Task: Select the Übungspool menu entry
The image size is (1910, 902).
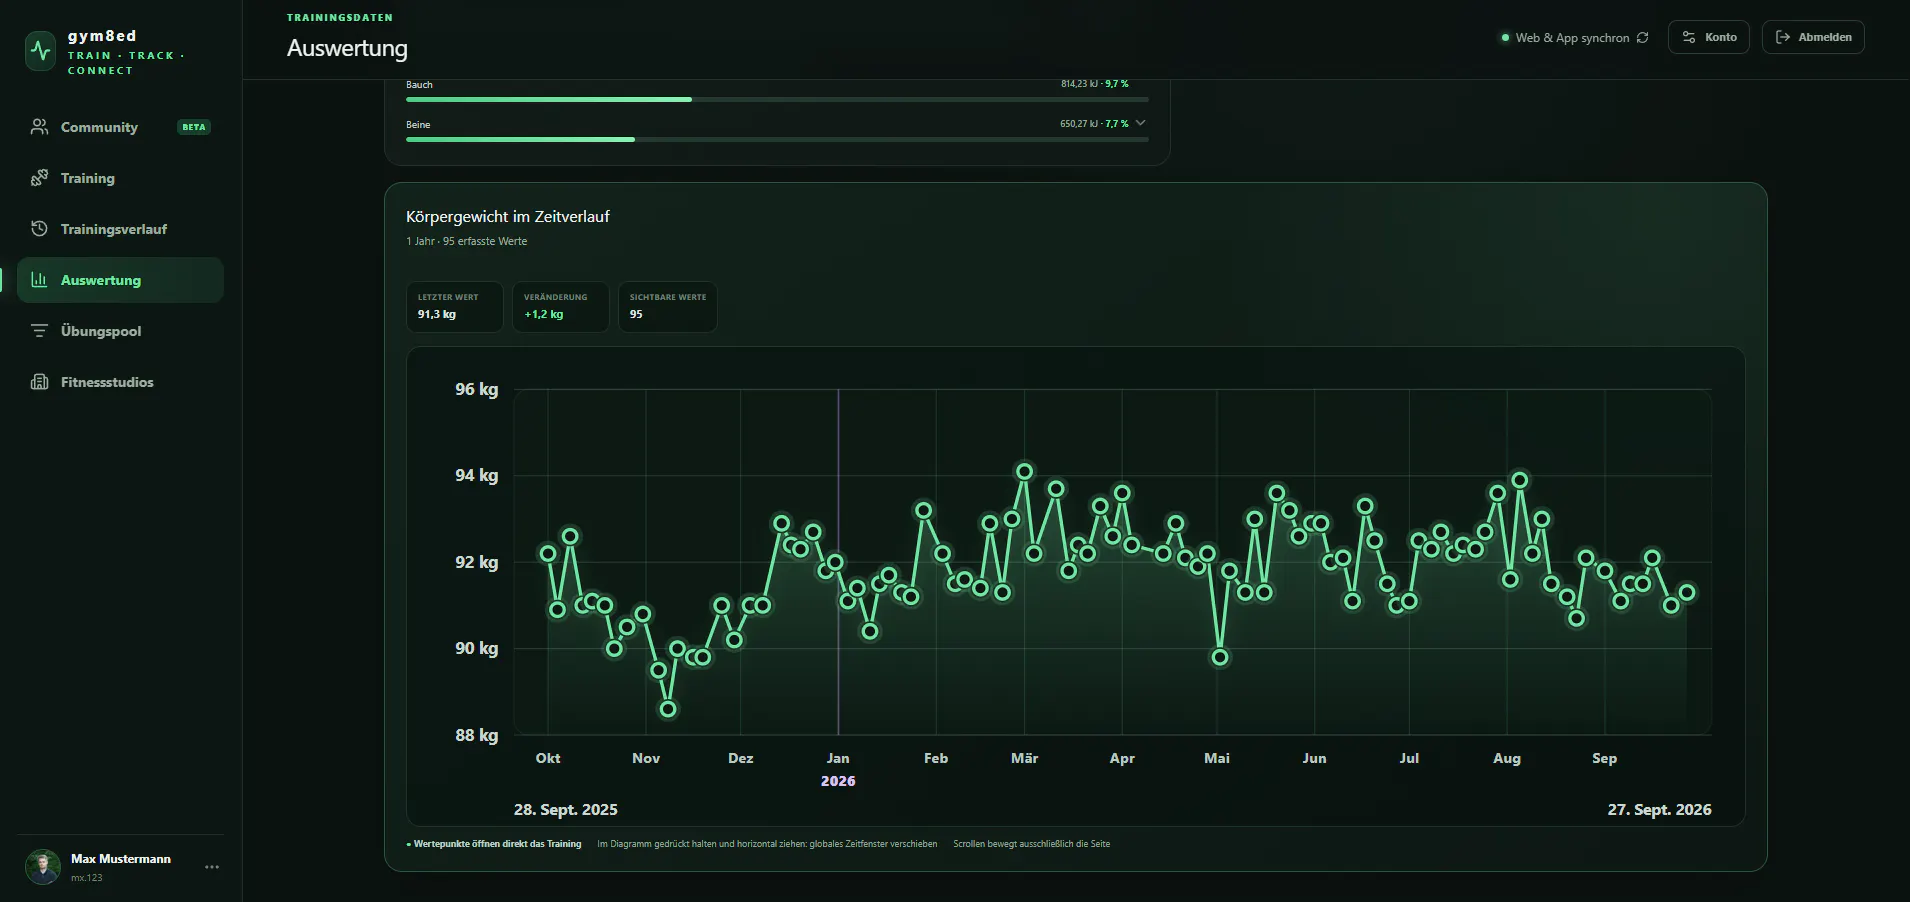Action: [x=120, y=331]
